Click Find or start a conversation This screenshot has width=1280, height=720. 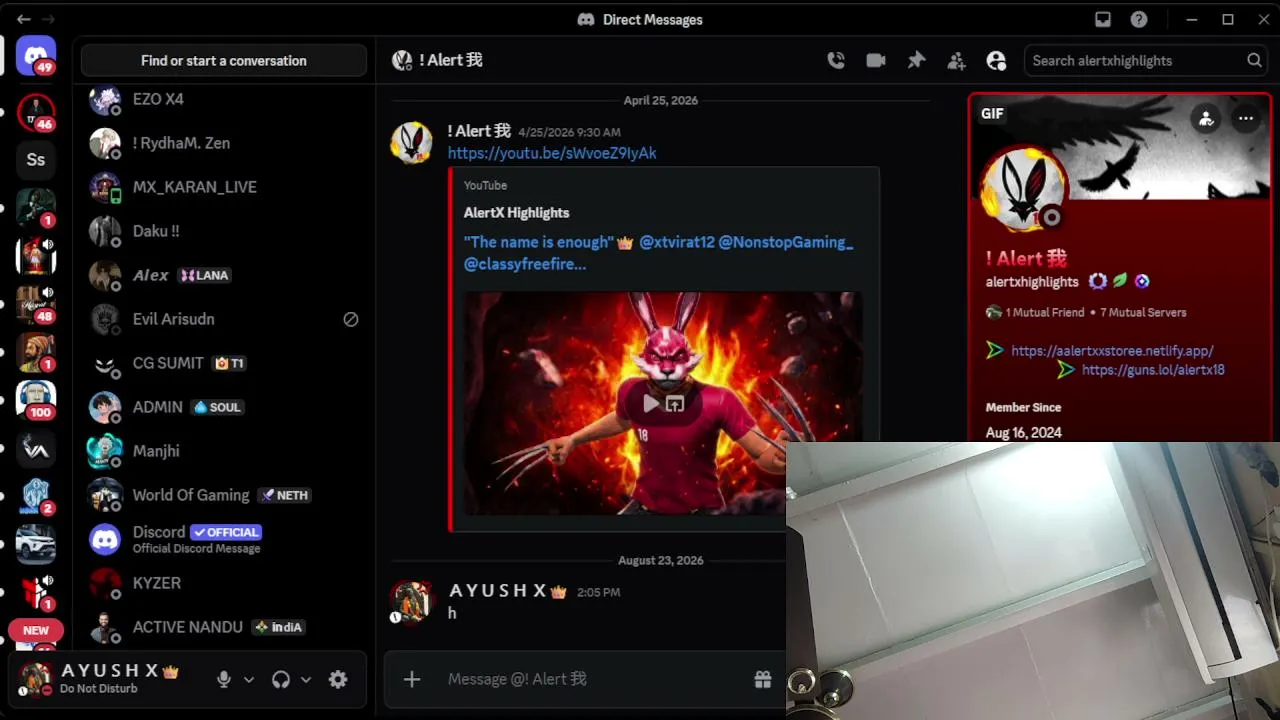224,60
